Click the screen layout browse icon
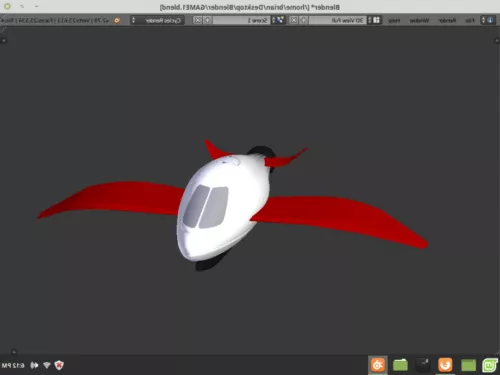 [376, 20]
